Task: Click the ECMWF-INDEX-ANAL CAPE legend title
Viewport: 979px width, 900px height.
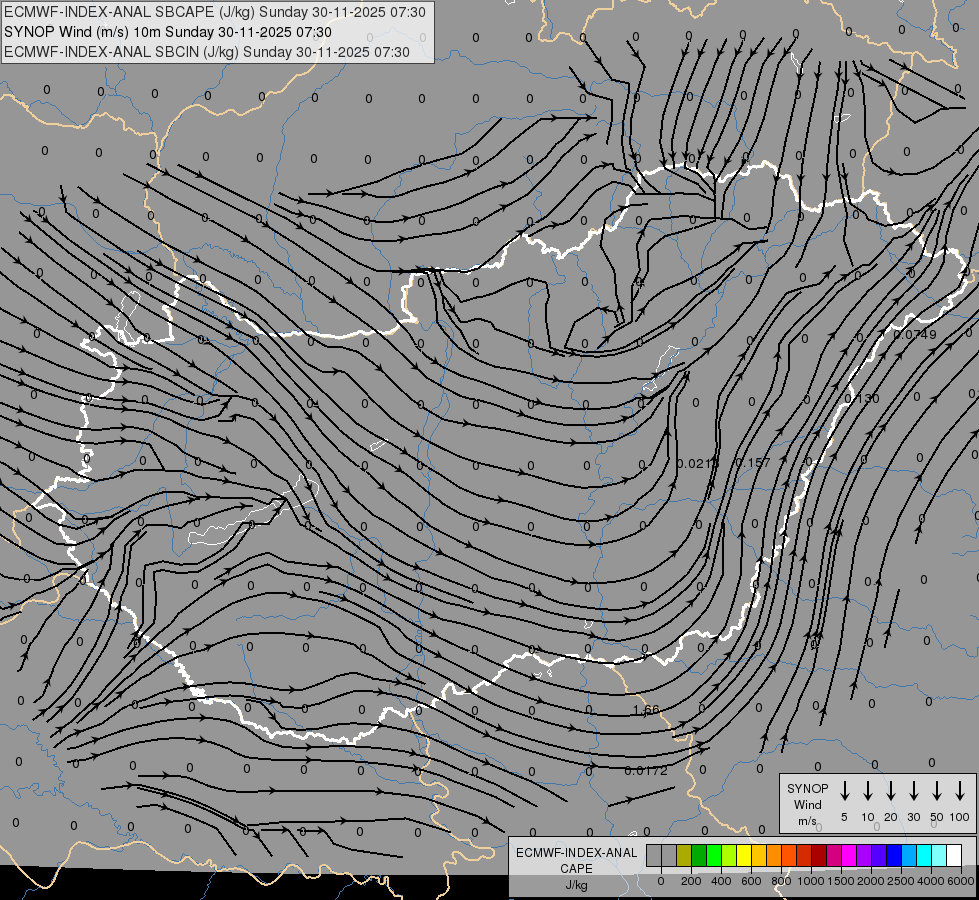Action: [576, 861]
